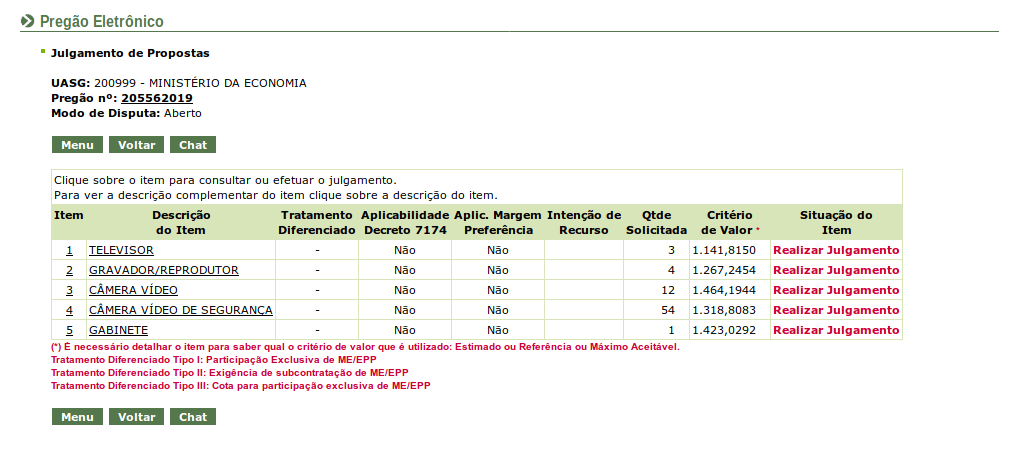This screenshot has width=1019, height=459.
Task: Click the top Voltar button
Action: click(x=136, y=145)
